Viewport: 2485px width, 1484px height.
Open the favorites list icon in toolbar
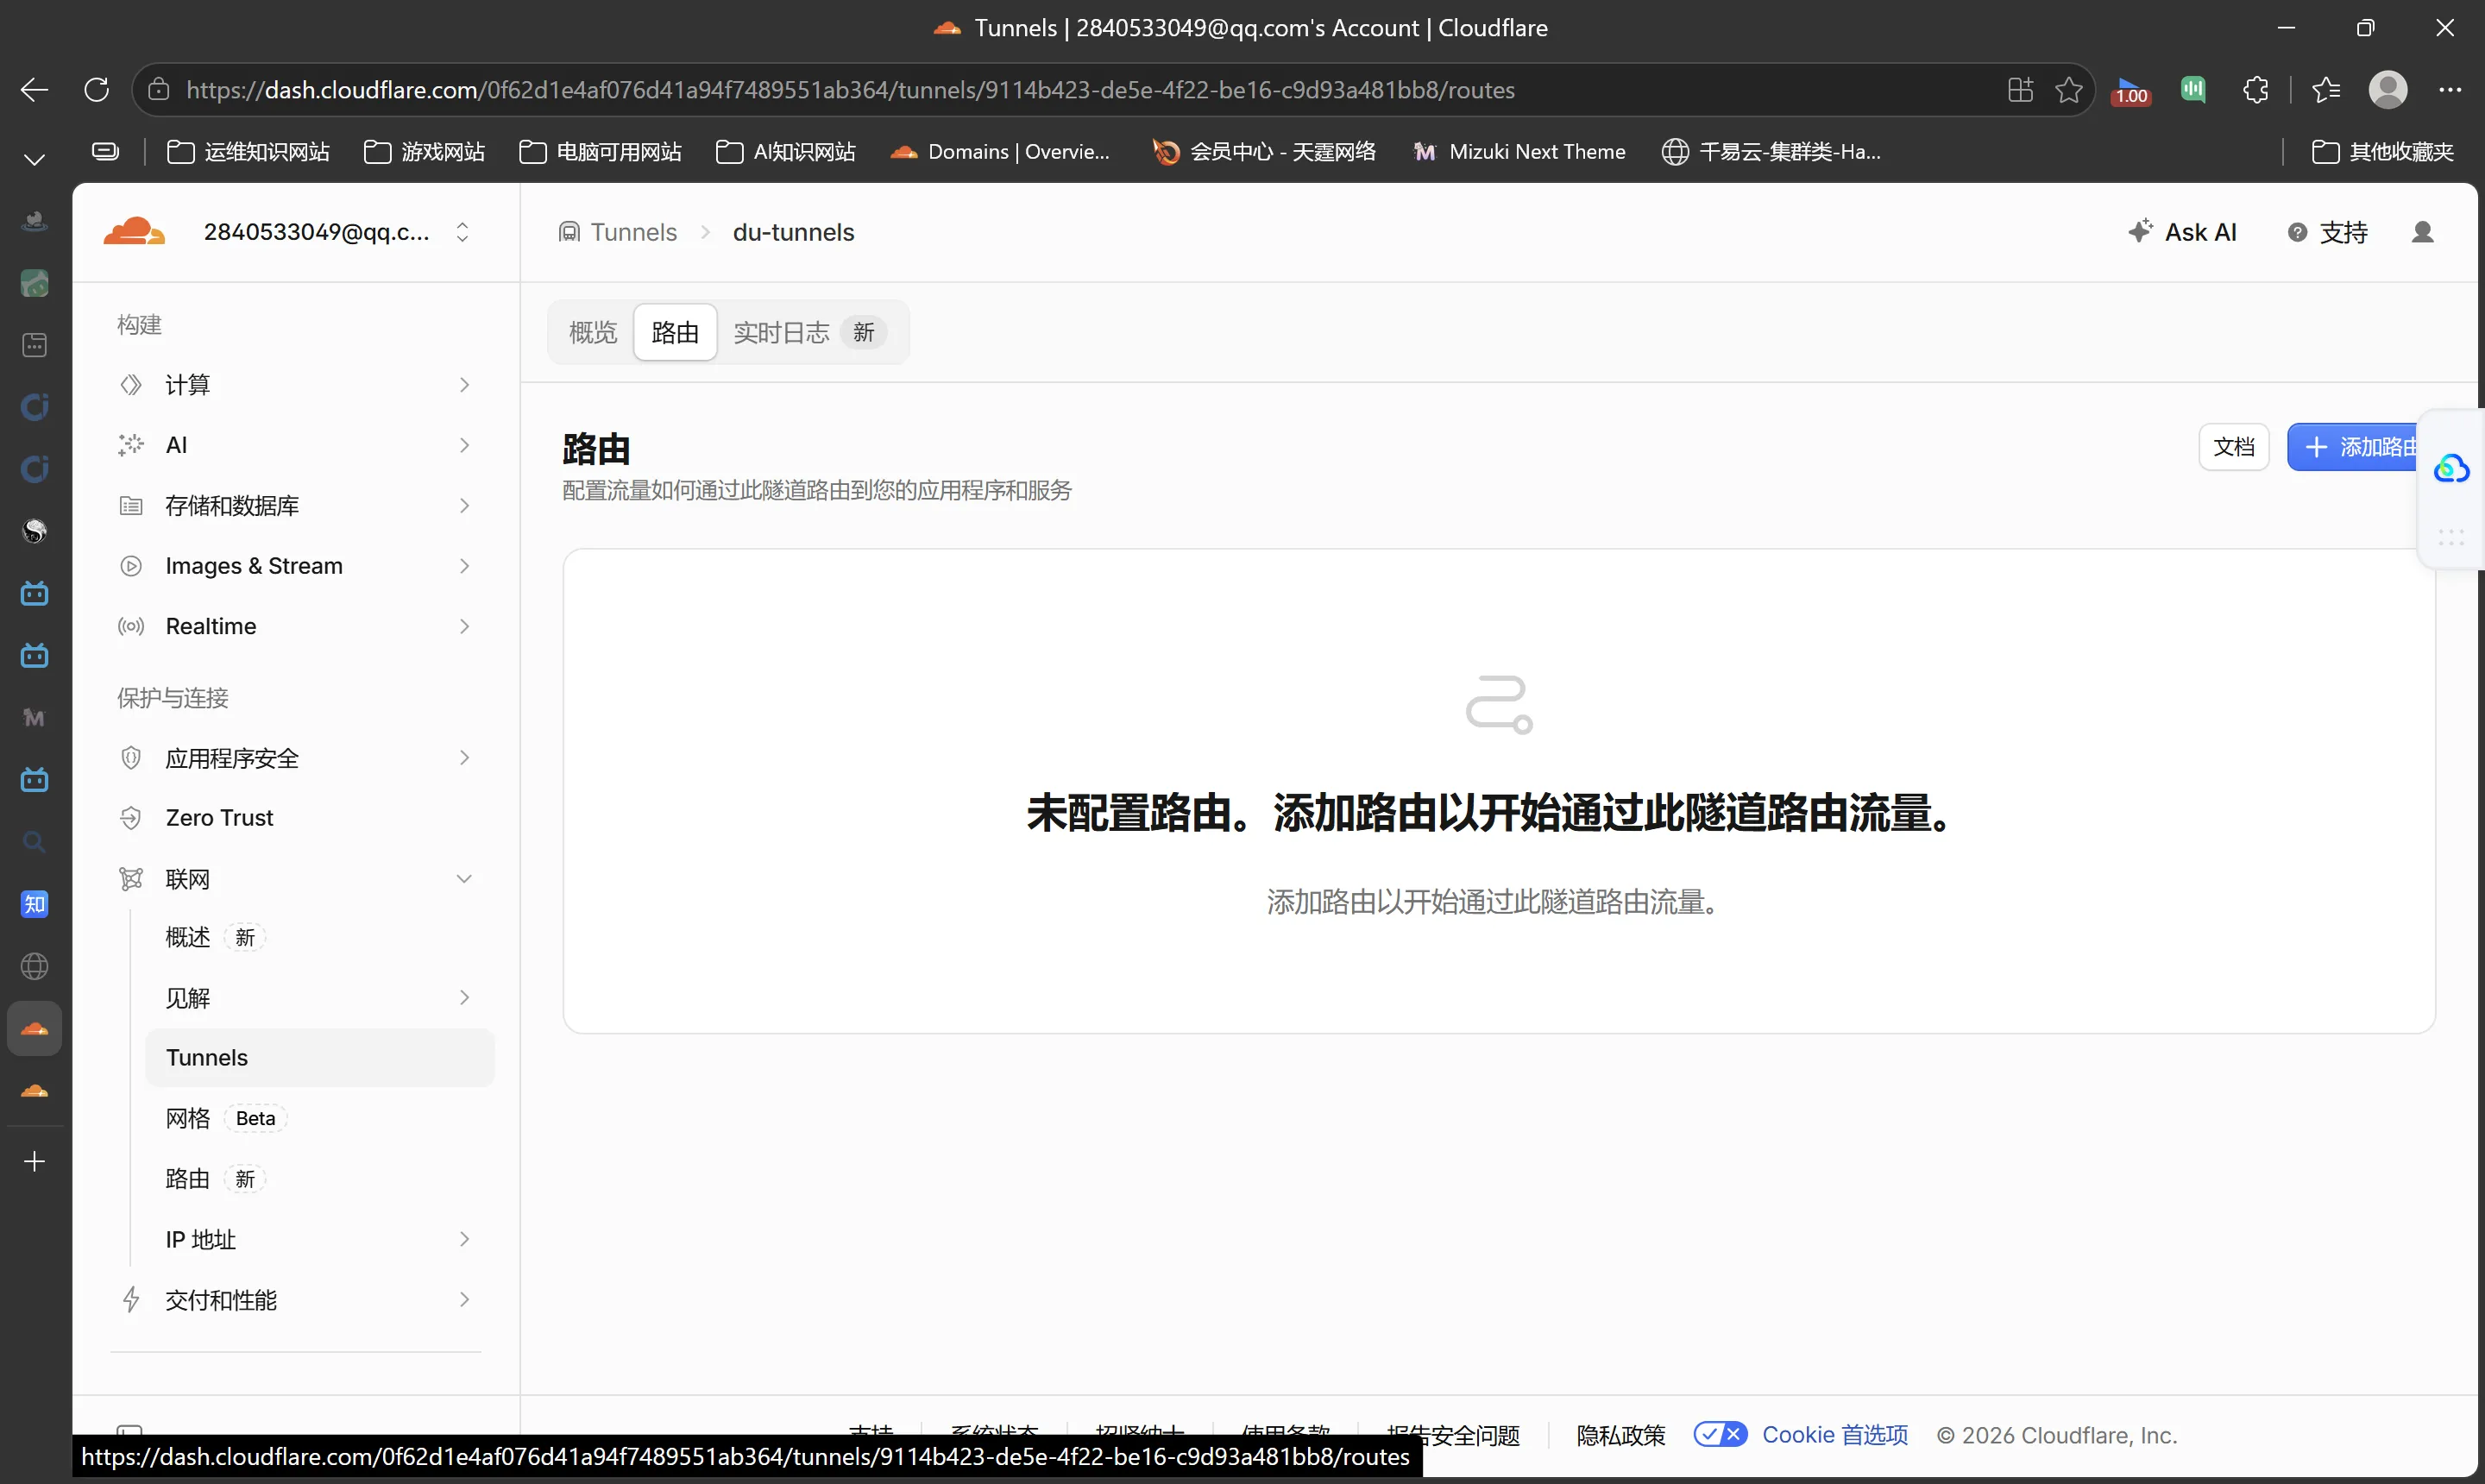(2326, 90)
